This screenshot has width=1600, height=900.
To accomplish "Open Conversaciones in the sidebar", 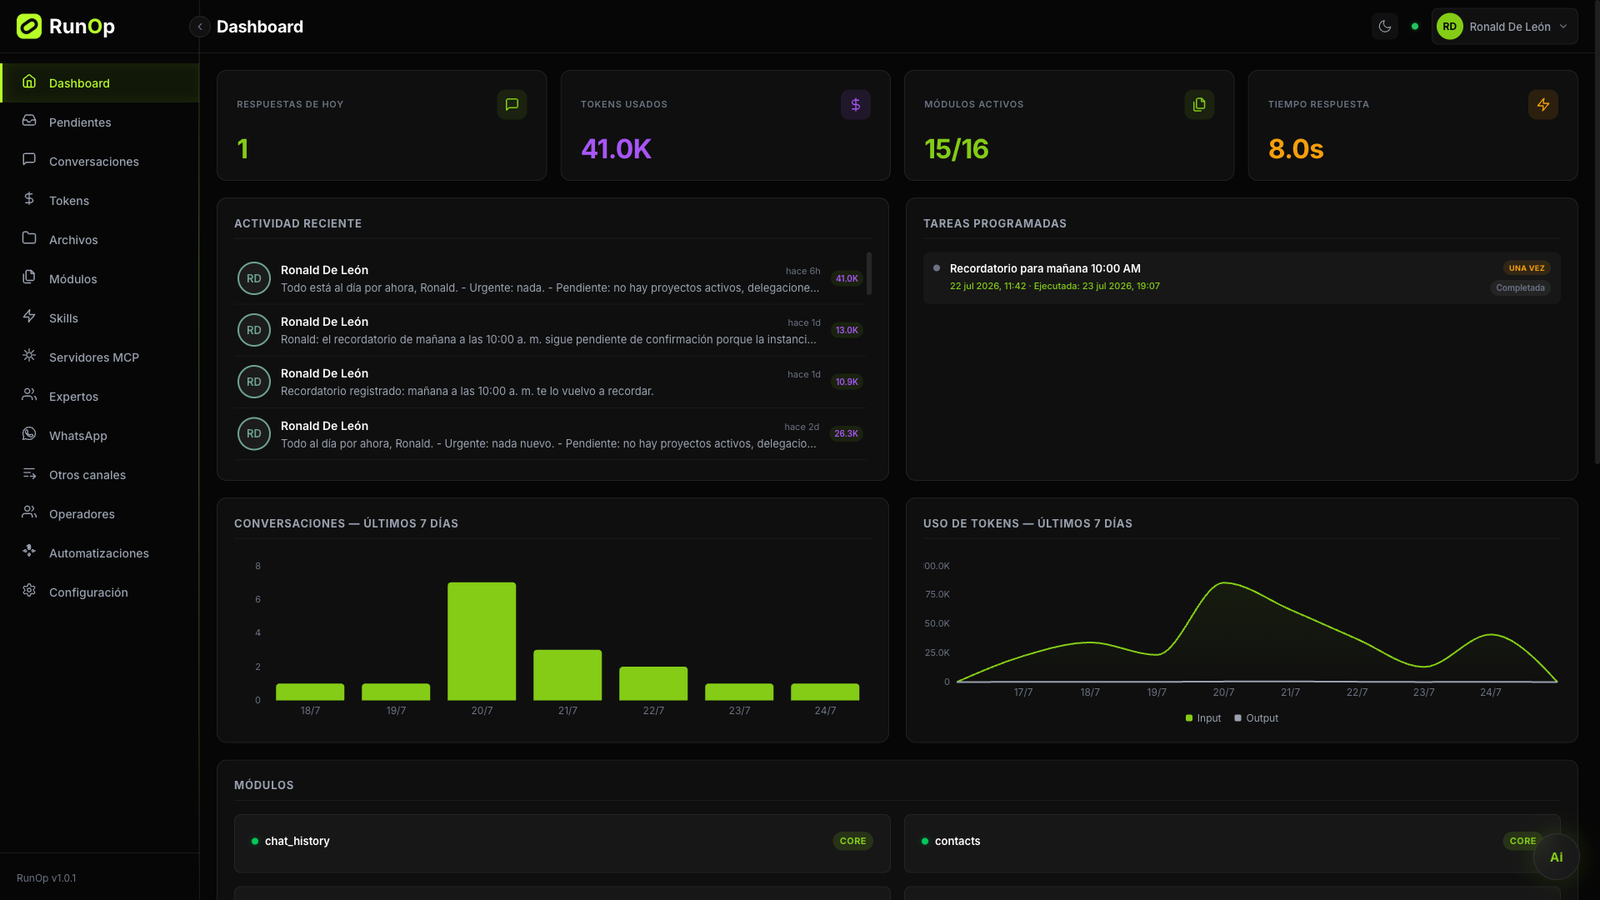I will (x=100, y=161).
